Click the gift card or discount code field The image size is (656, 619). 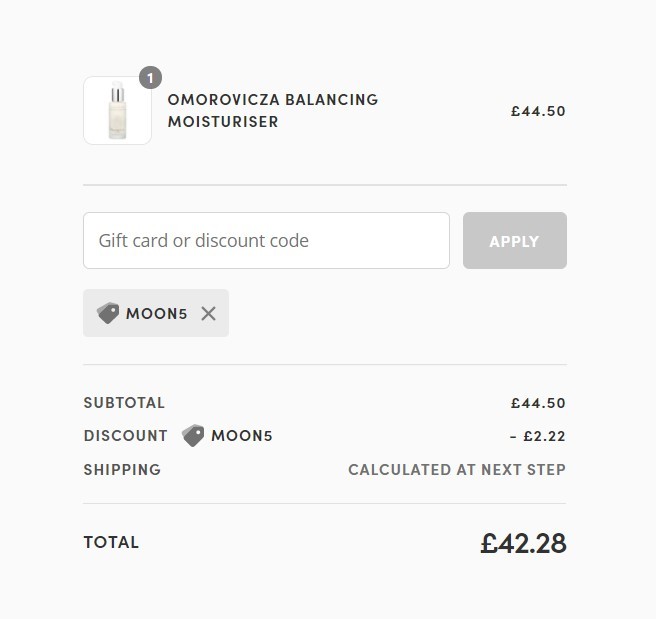pos(266,240)
